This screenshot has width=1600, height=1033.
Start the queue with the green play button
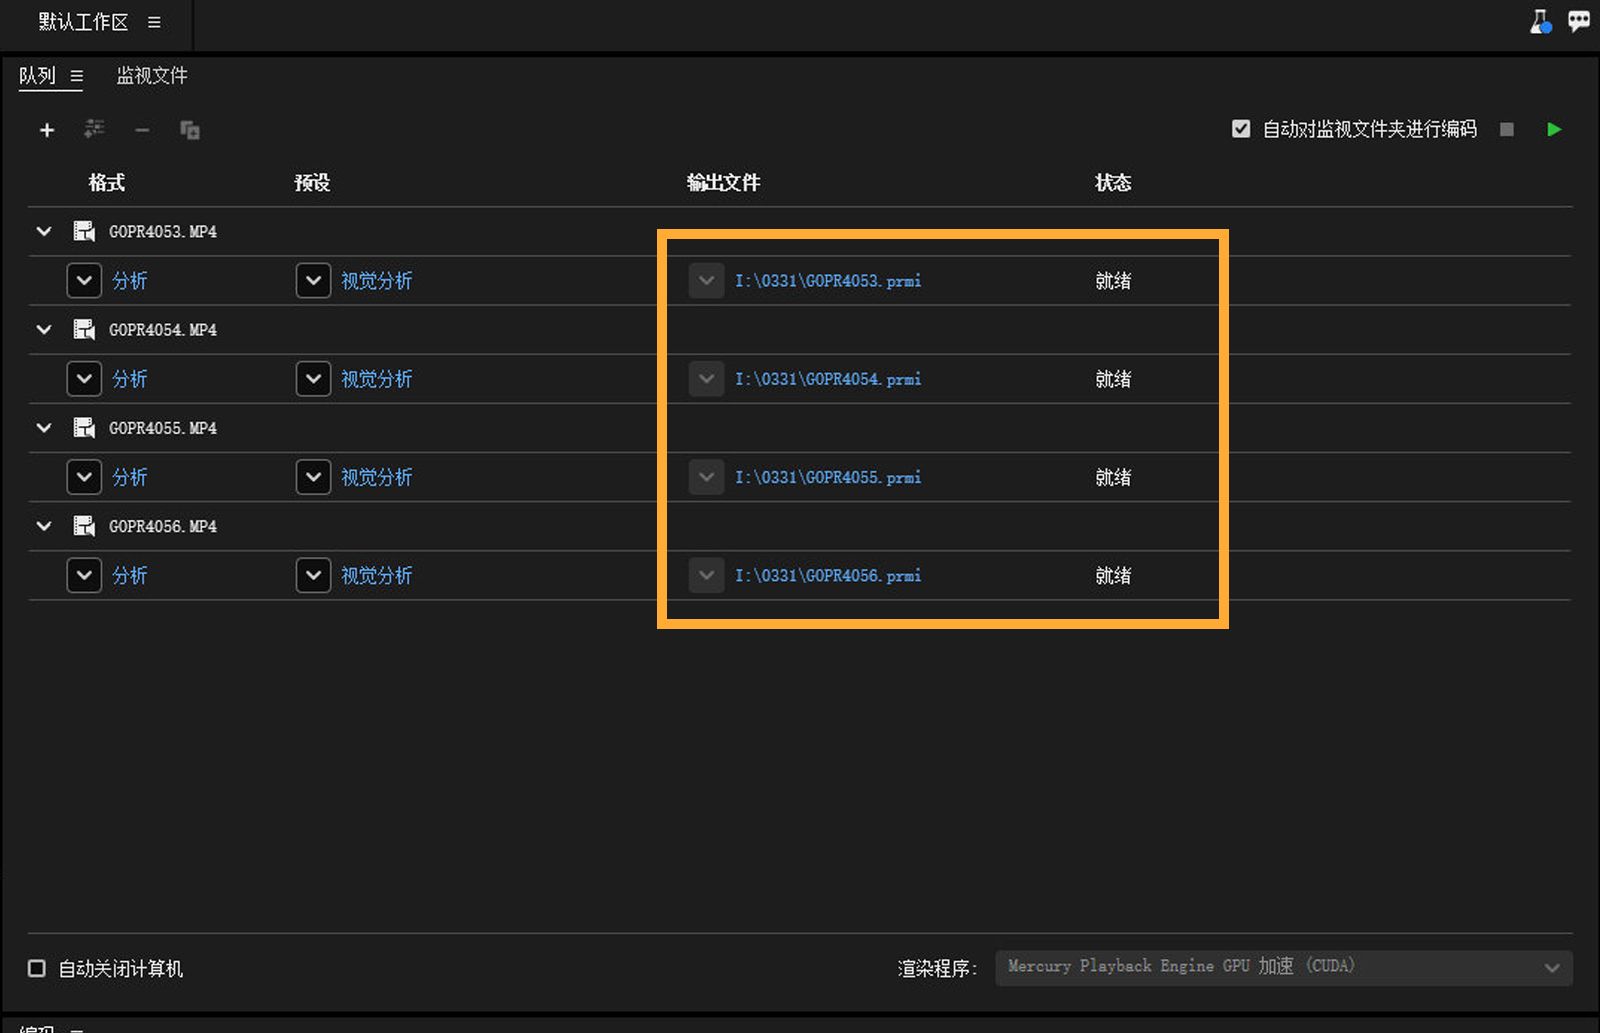coord(1554,129)
